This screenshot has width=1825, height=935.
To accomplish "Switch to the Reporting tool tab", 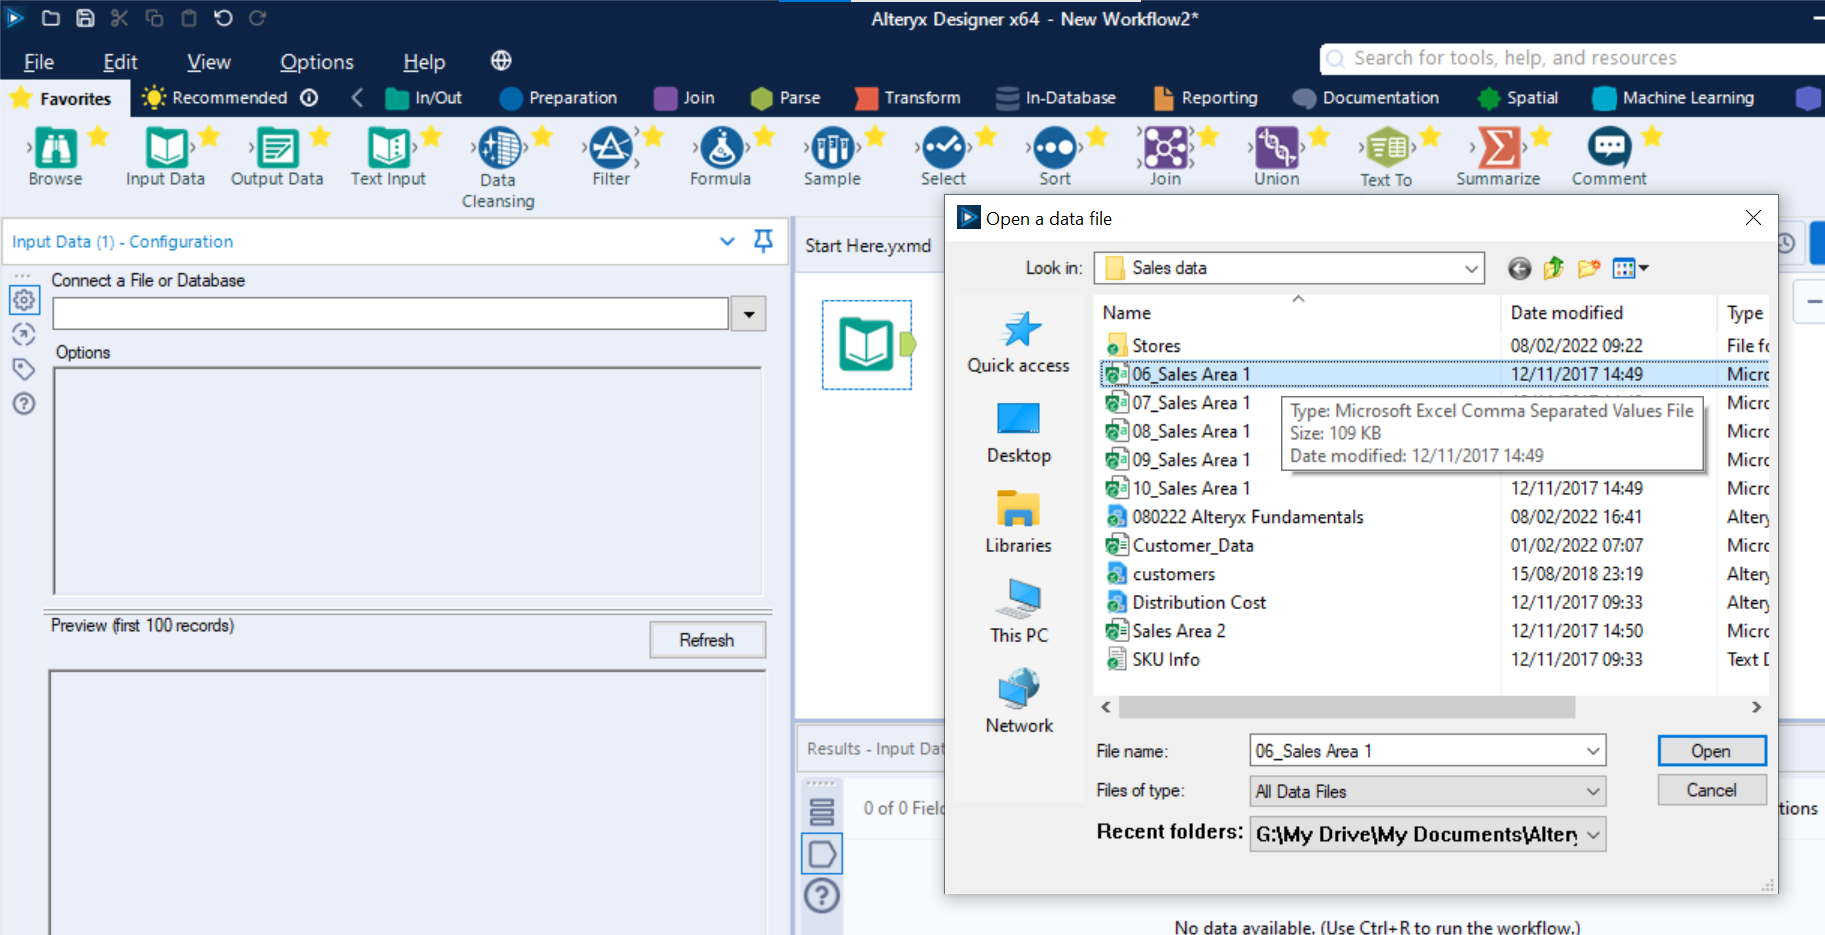I will click(x=1206, y=98).
